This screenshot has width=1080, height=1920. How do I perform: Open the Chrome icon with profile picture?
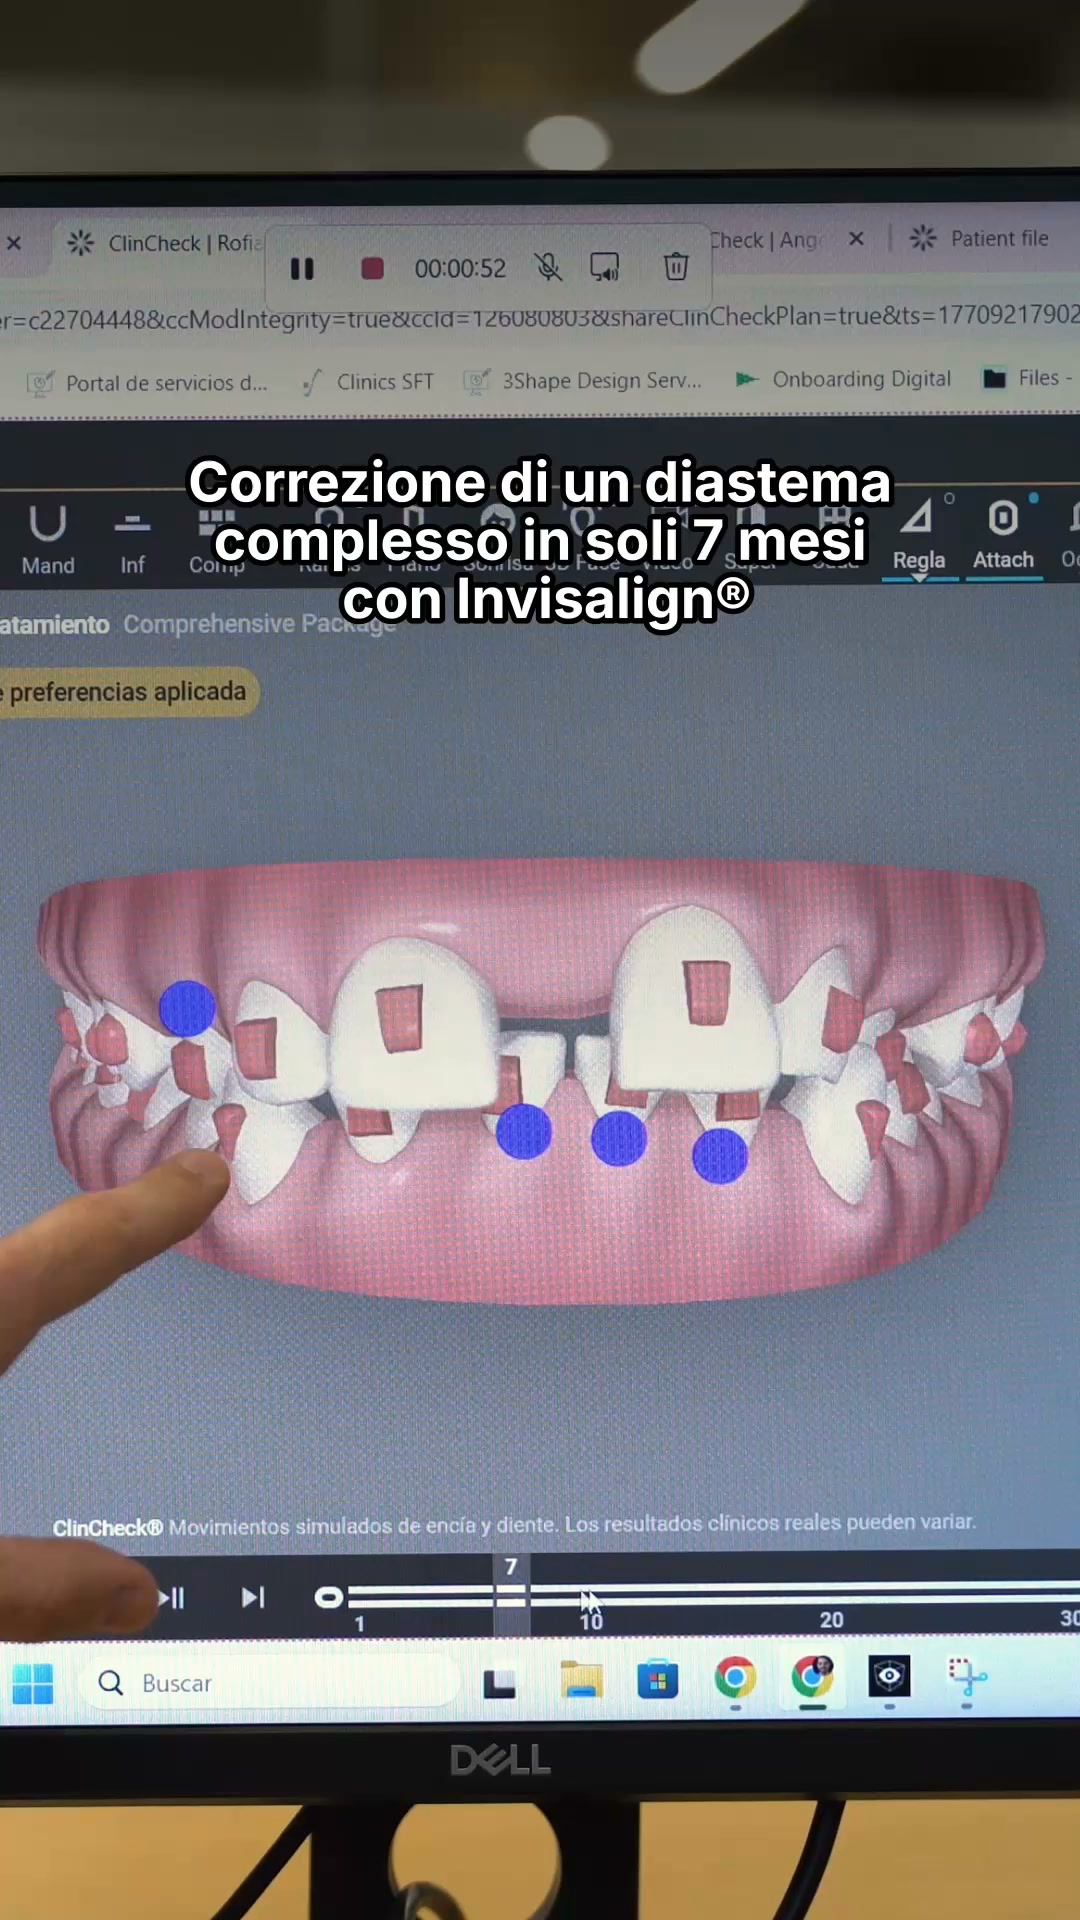tap(813, 1677)
